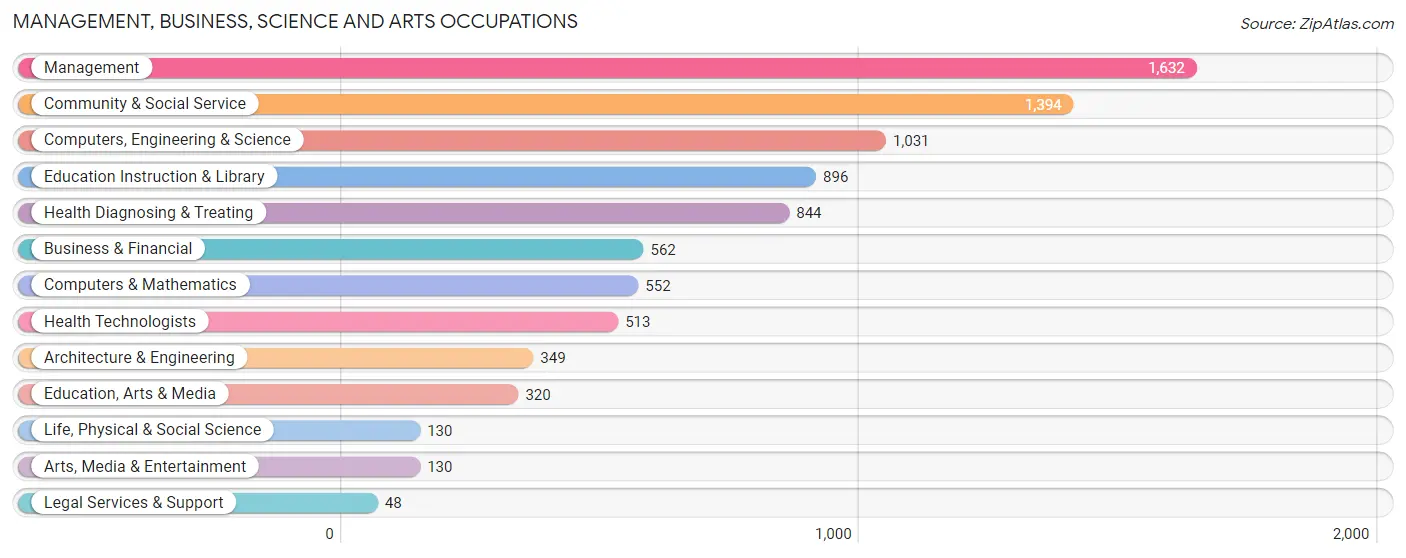Click the 2,000 axis tick label
Screen dimensions: 1406x558
1351,534
